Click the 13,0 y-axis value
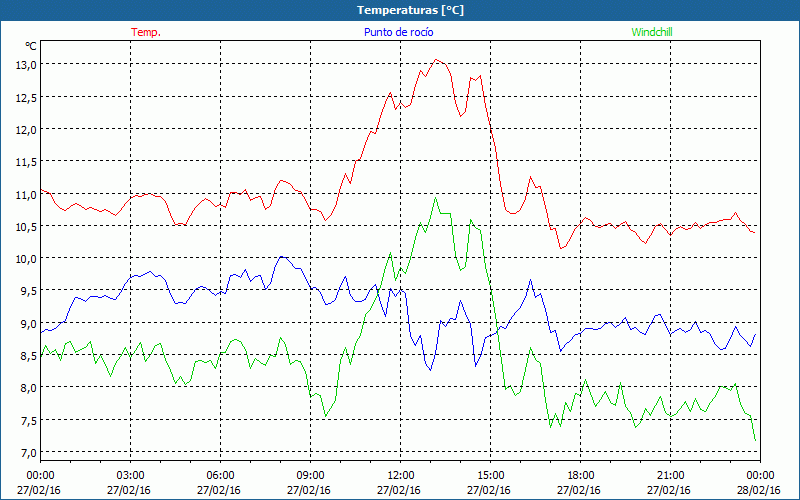The image size is (800, 500). point(26,65)
